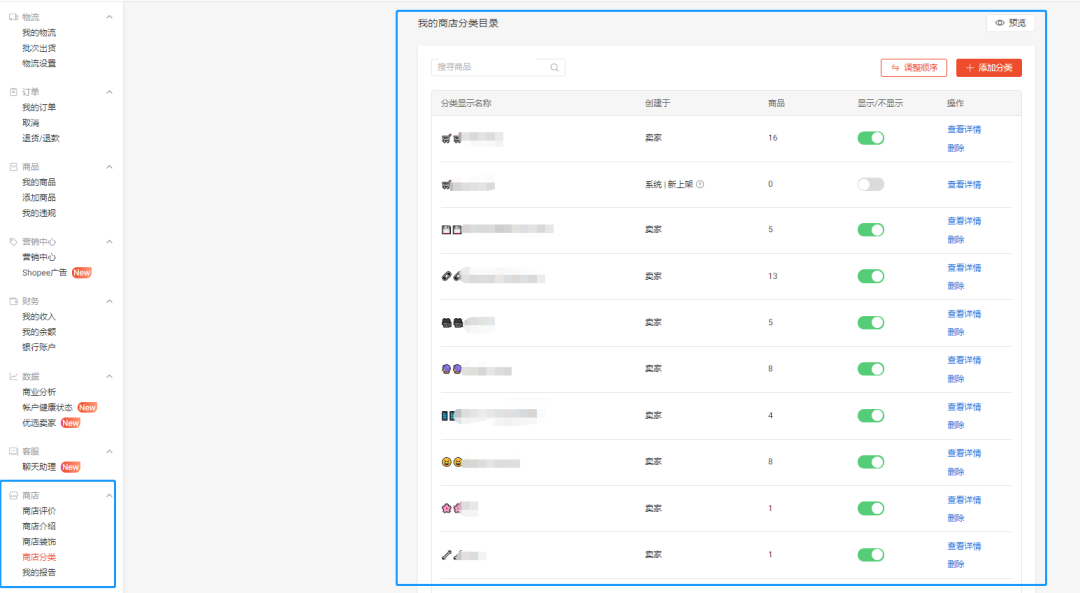Screen dimensions: 1080x593
Task: Disable the toggle for the 13-product category
Action: point(870,276)
